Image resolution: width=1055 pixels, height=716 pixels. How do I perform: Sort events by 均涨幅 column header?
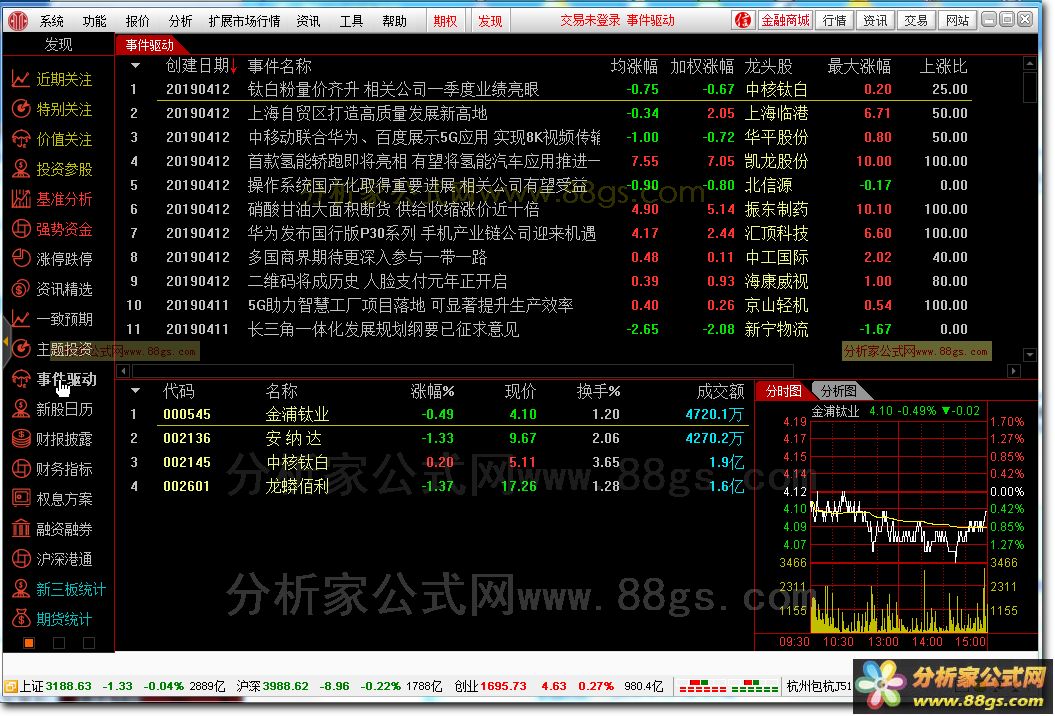pyautogui.click(x=634, y=66)
